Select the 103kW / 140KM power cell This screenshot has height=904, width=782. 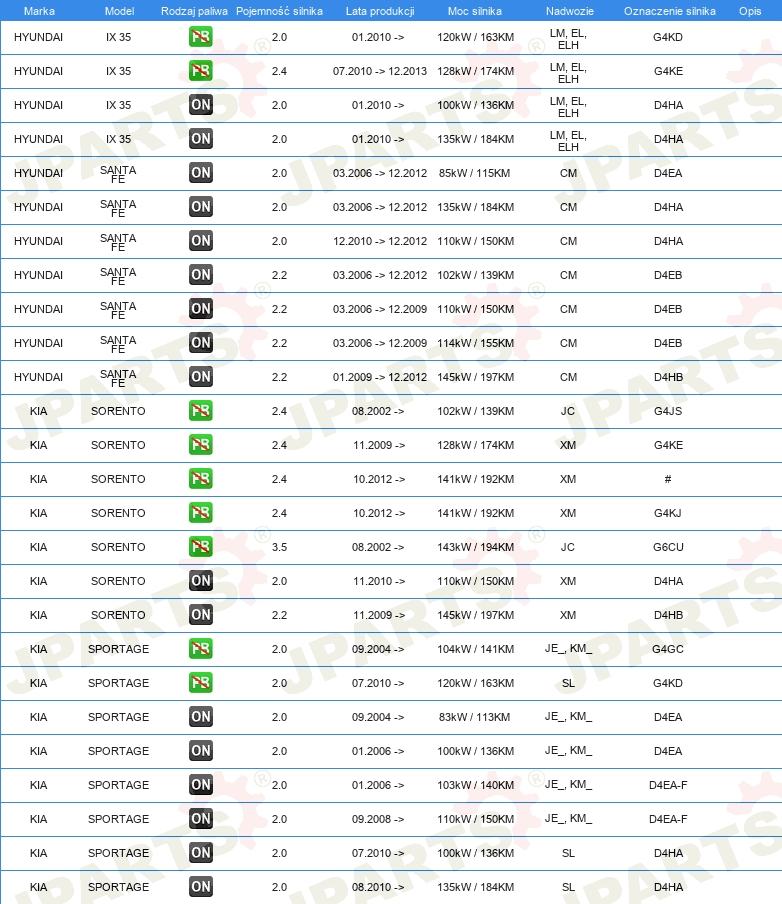coord(475,785)
